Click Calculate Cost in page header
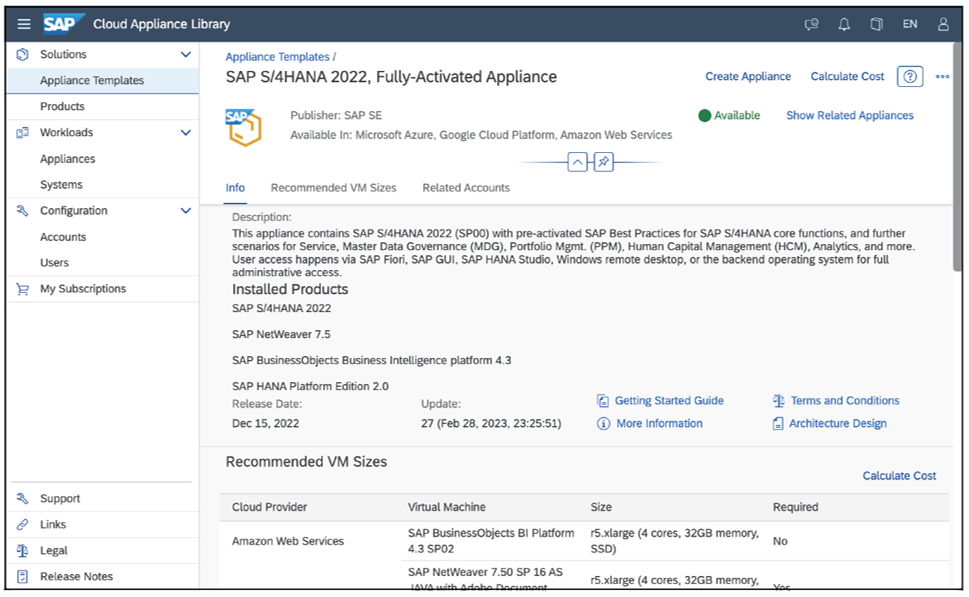969x597 pixels. click(x=847, y=77)
